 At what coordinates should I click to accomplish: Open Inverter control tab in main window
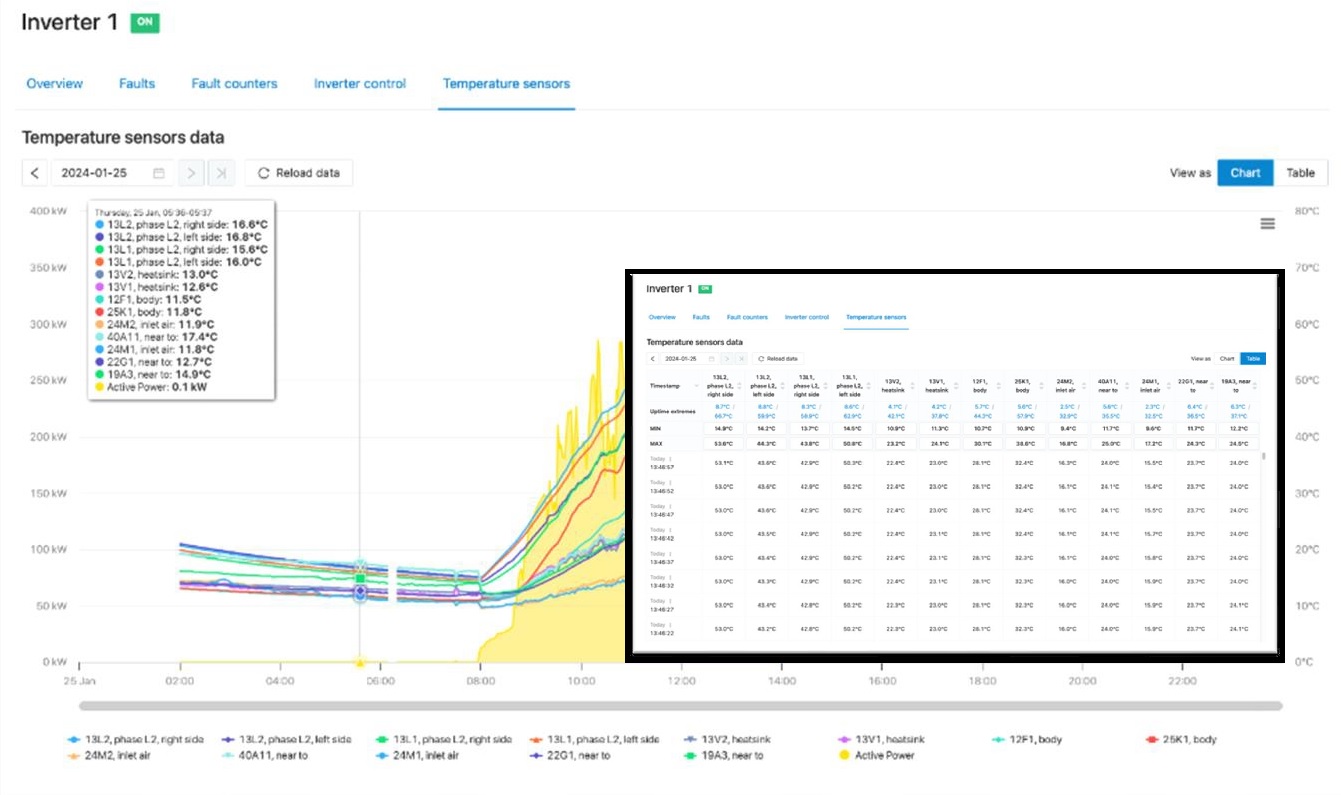(x=360, y=84)
